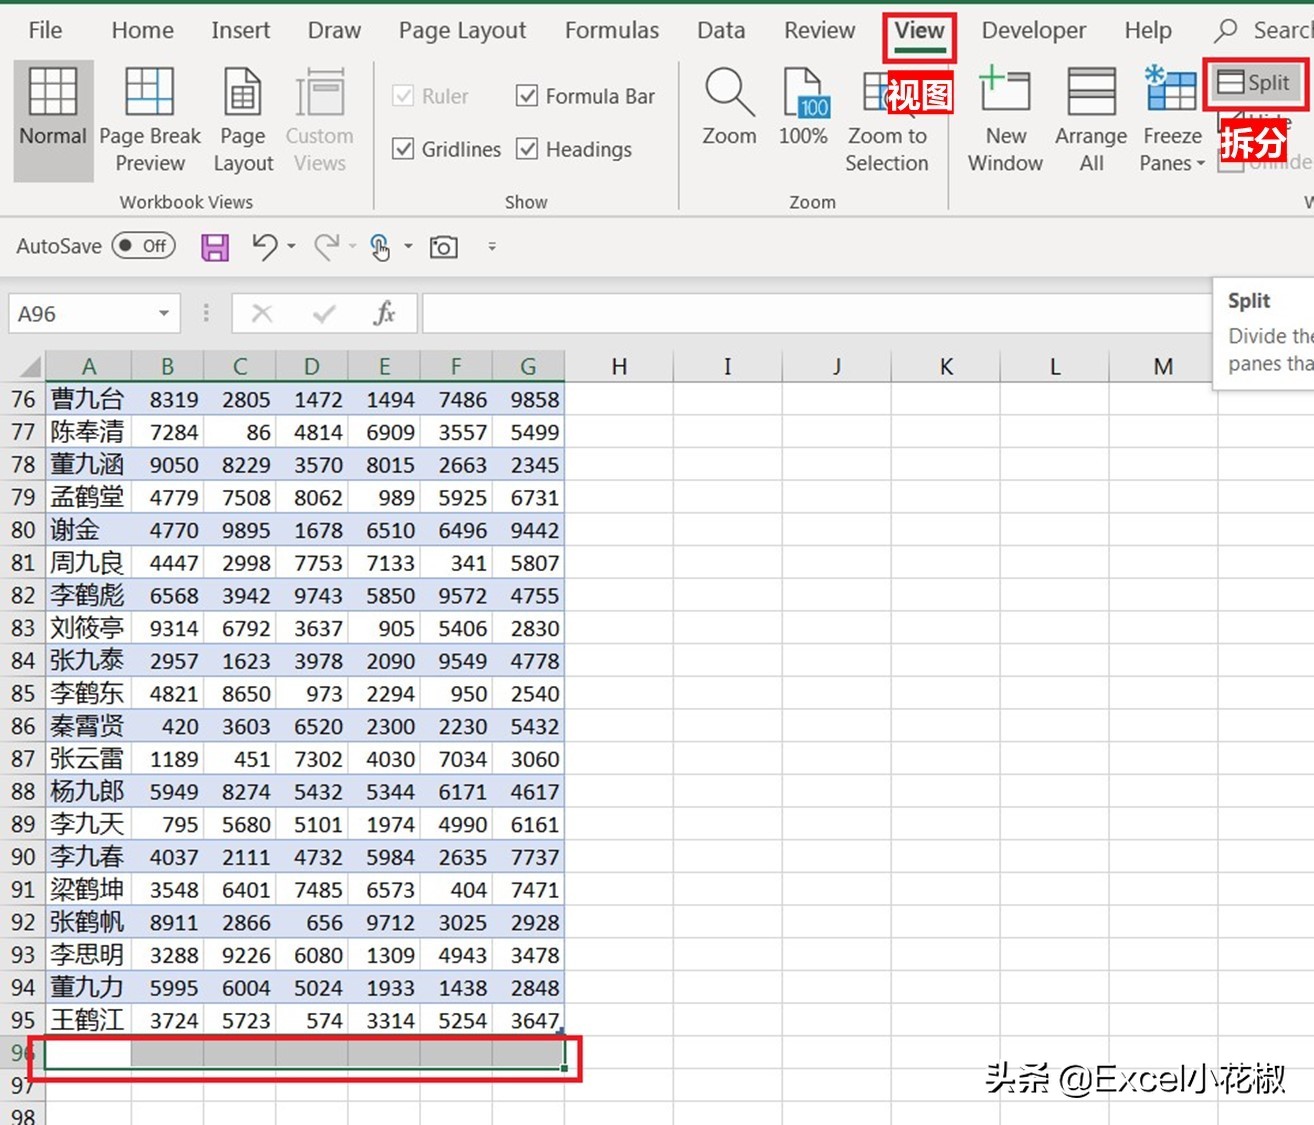Image resolution: width=1314 pixels, height=1125 pixels.
Task: Expand the Undo history dropdown
Action: [x=289, y=246]
